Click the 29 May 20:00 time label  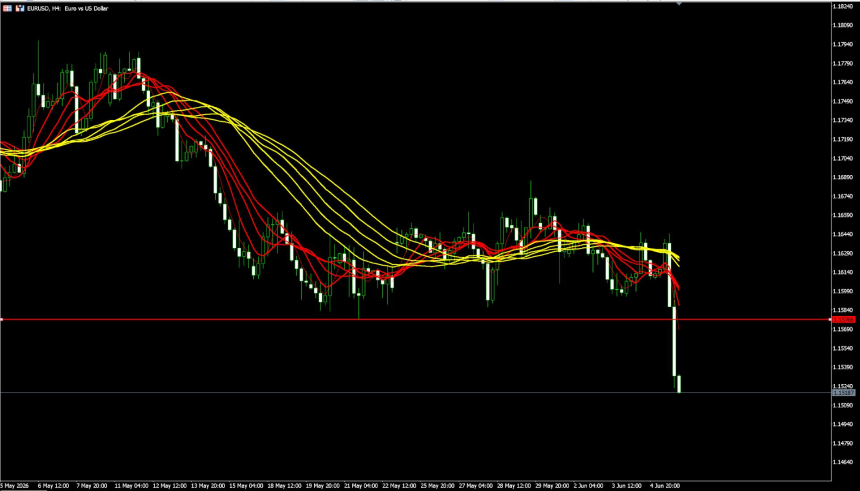[553, 486]
